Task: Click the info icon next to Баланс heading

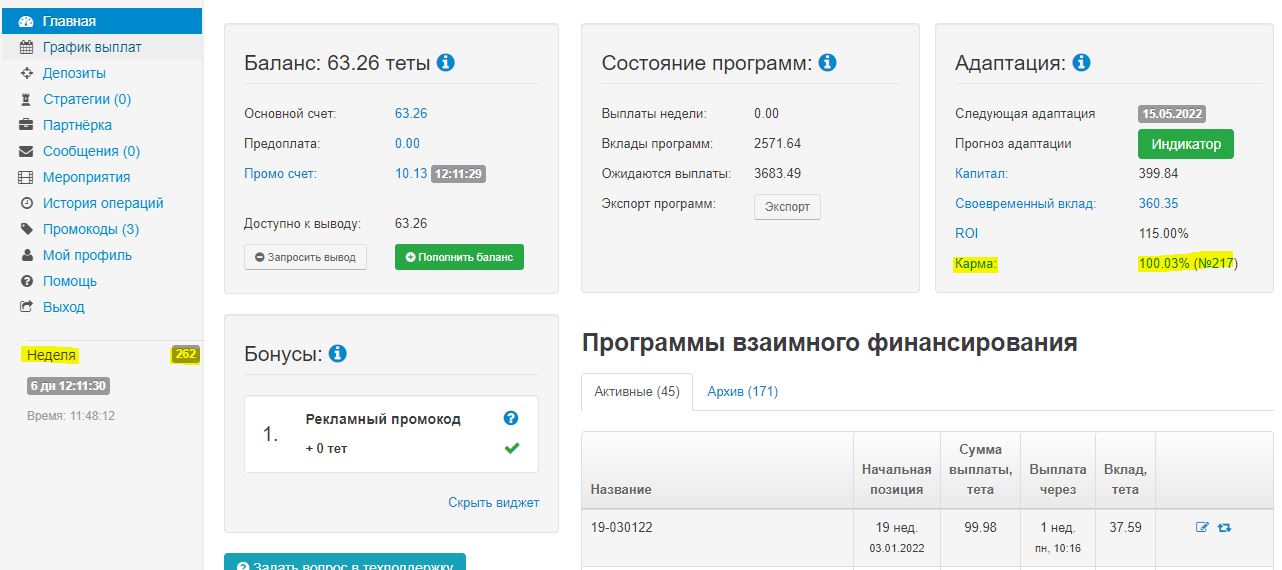Action: point(446,63)
